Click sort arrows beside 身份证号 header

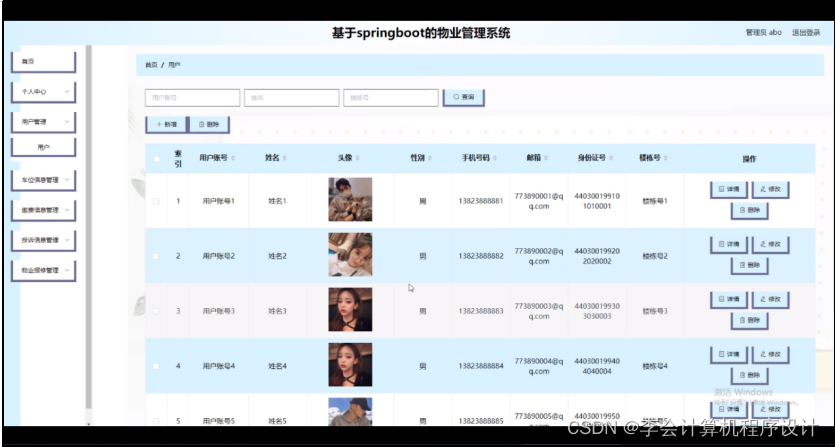611,158
